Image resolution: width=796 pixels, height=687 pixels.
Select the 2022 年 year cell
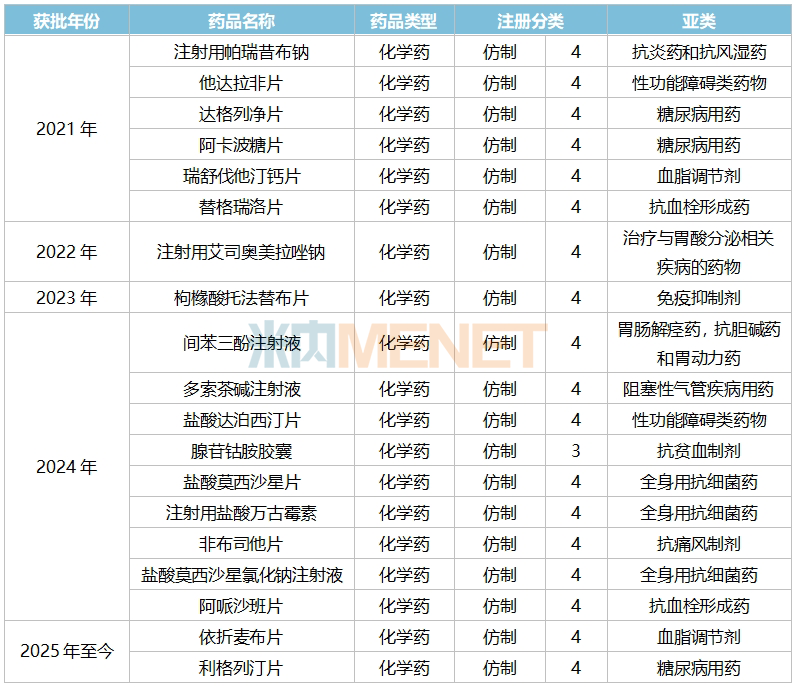[67, 251]
